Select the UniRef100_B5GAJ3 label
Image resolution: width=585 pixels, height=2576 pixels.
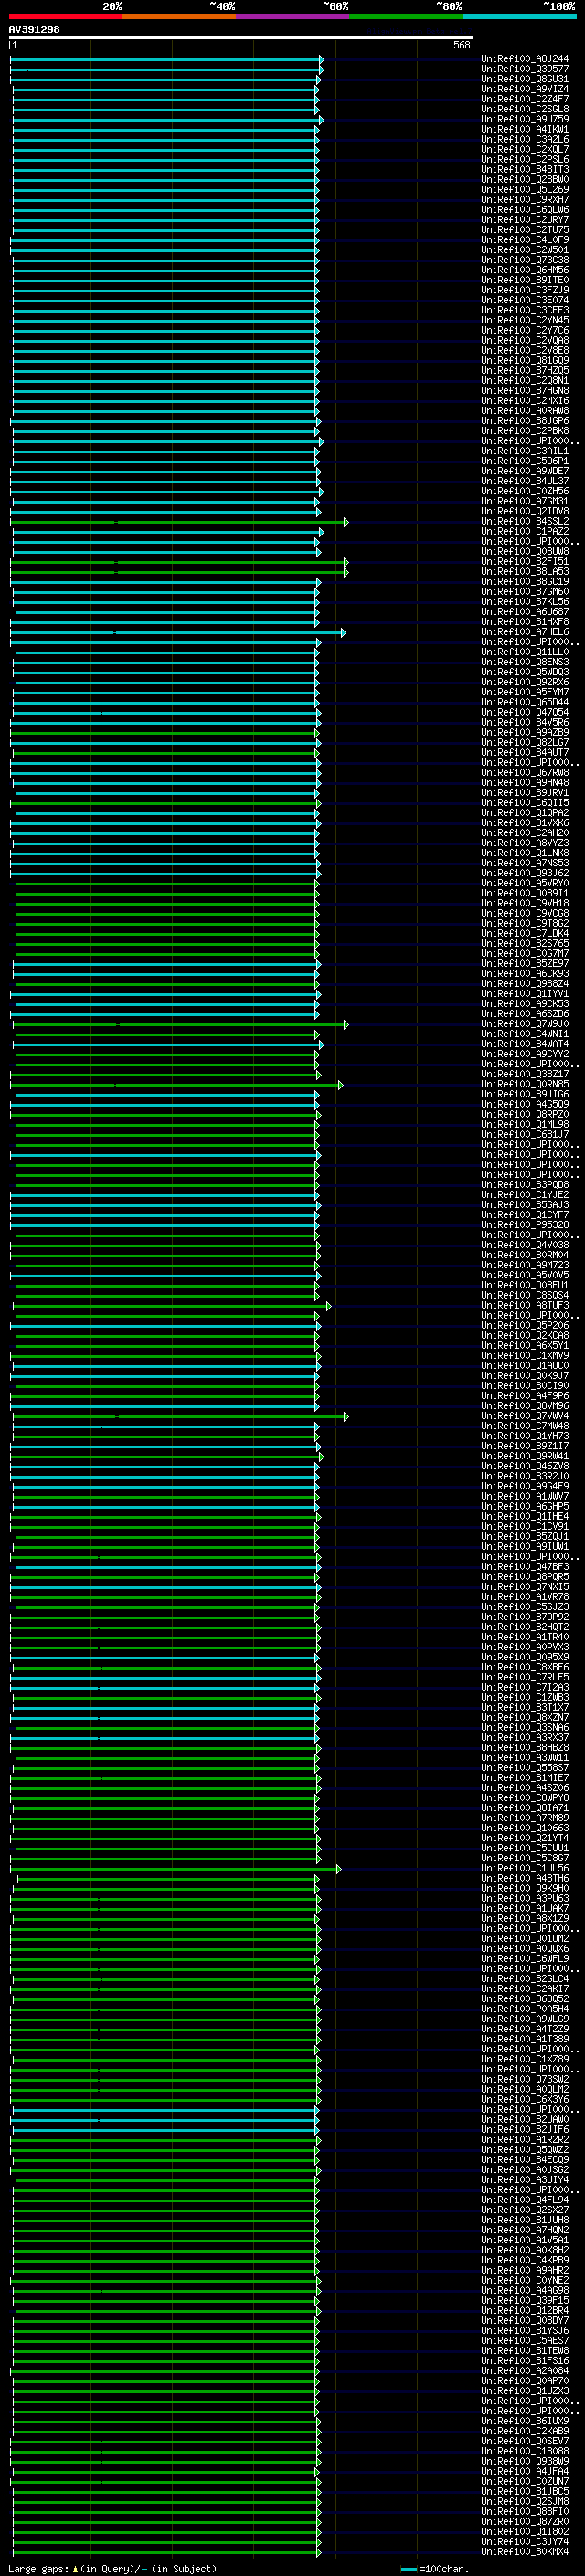(525, 1205)
